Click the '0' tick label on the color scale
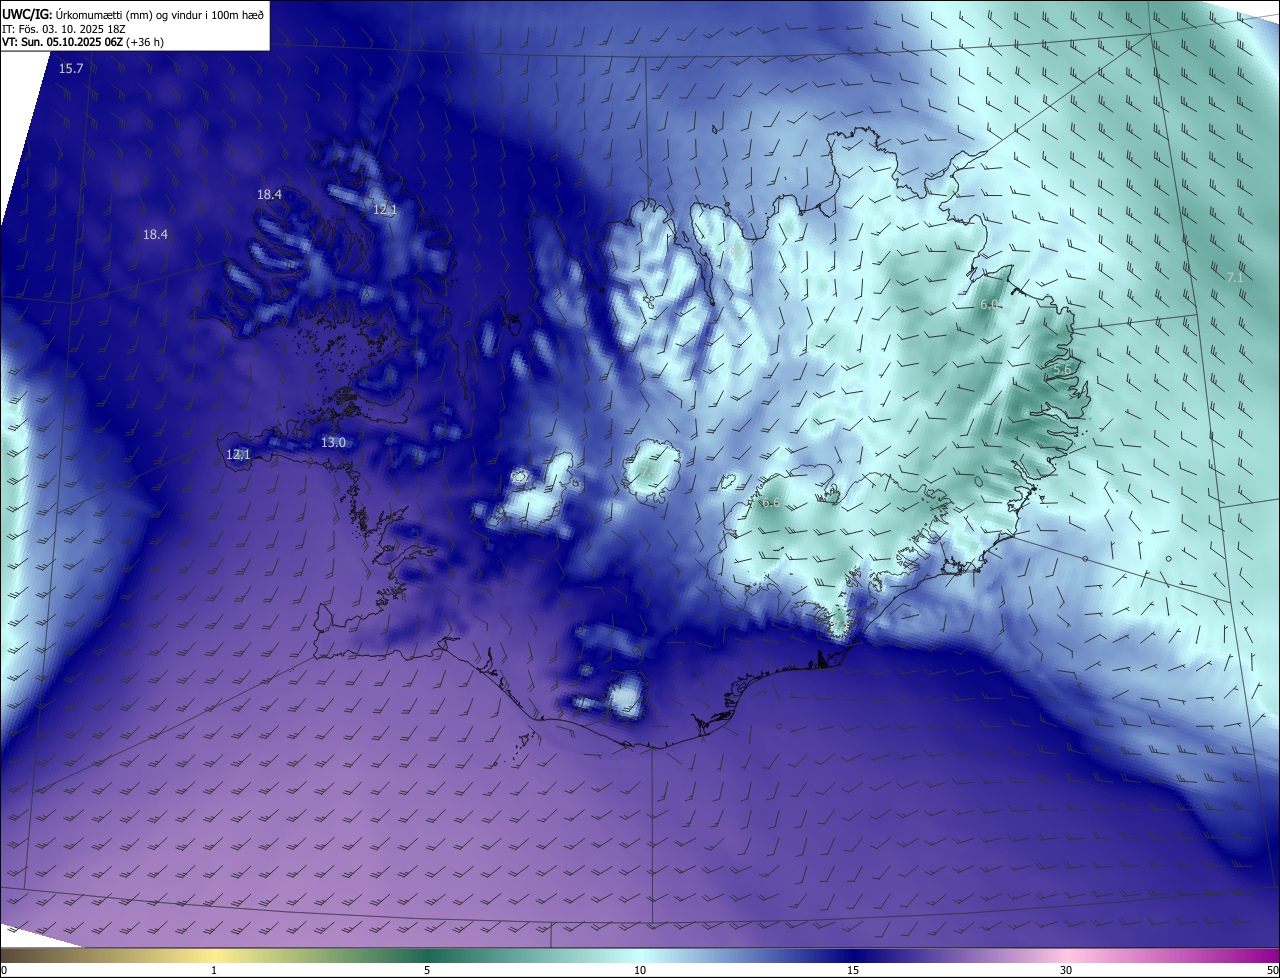 click(4, 970)
